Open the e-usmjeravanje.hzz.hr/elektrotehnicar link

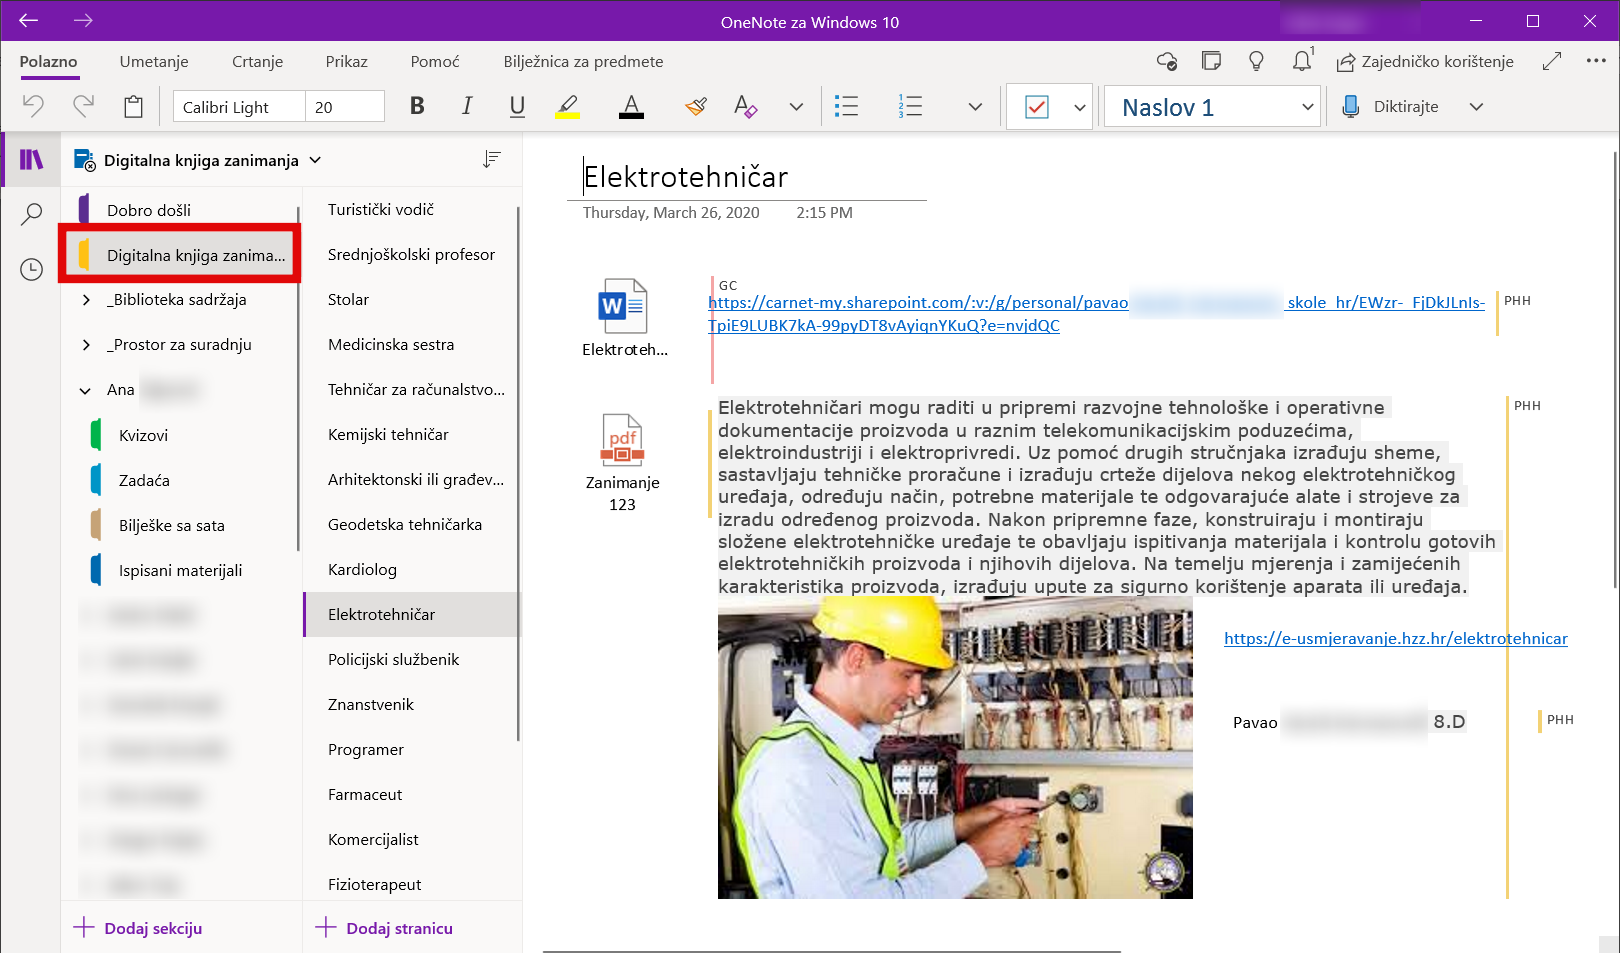[1395, 638]
